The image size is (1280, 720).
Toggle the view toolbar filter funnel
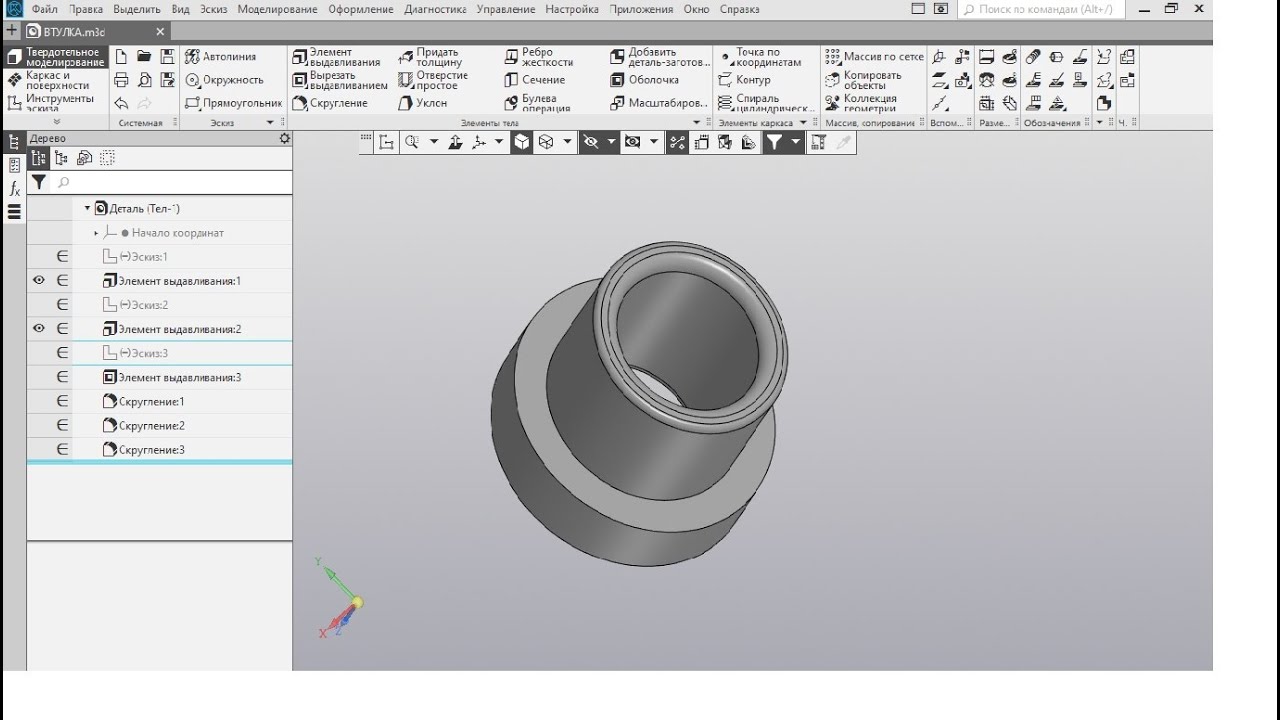click(774, 142)
